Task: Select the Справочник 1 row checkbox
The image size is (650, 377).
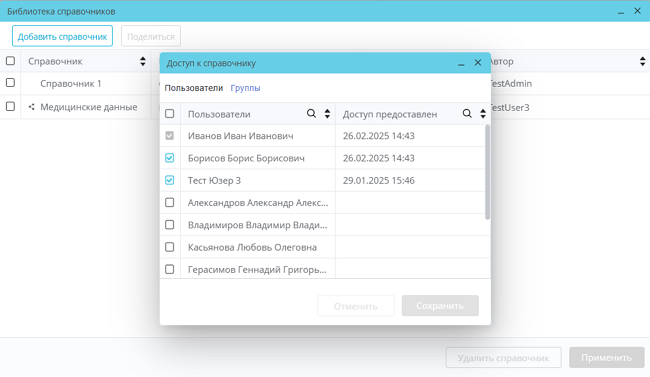Action: (x=10, y=83)
